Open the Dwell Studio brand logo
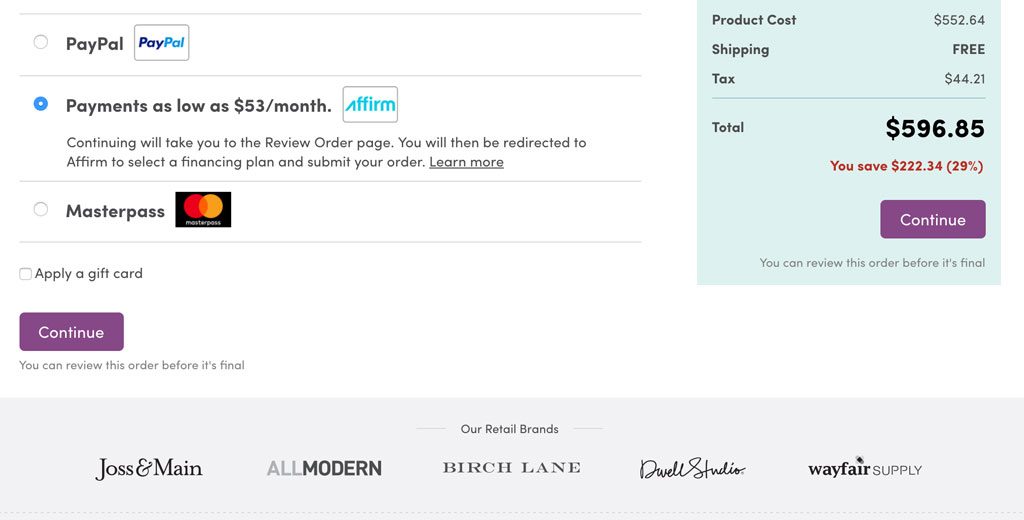This screenshot has width=1024, height=520. (x=692, y=468)
